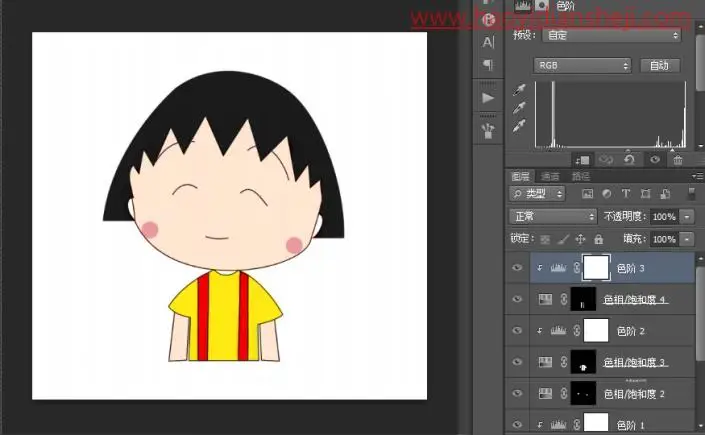Filter layers by smart objects icon
The image size is (705, 435).
(665, 194)
